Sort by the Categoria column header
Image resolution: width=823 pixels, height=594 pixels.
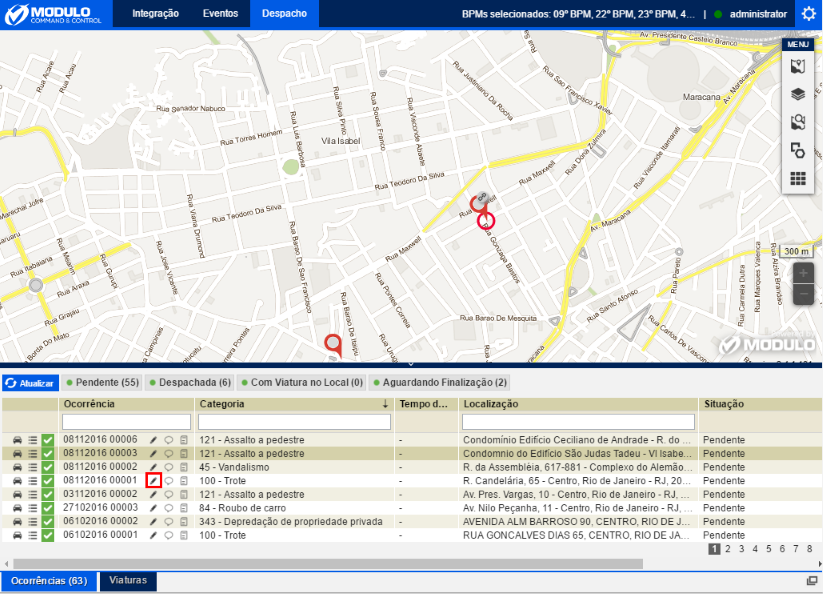[294, 404]
